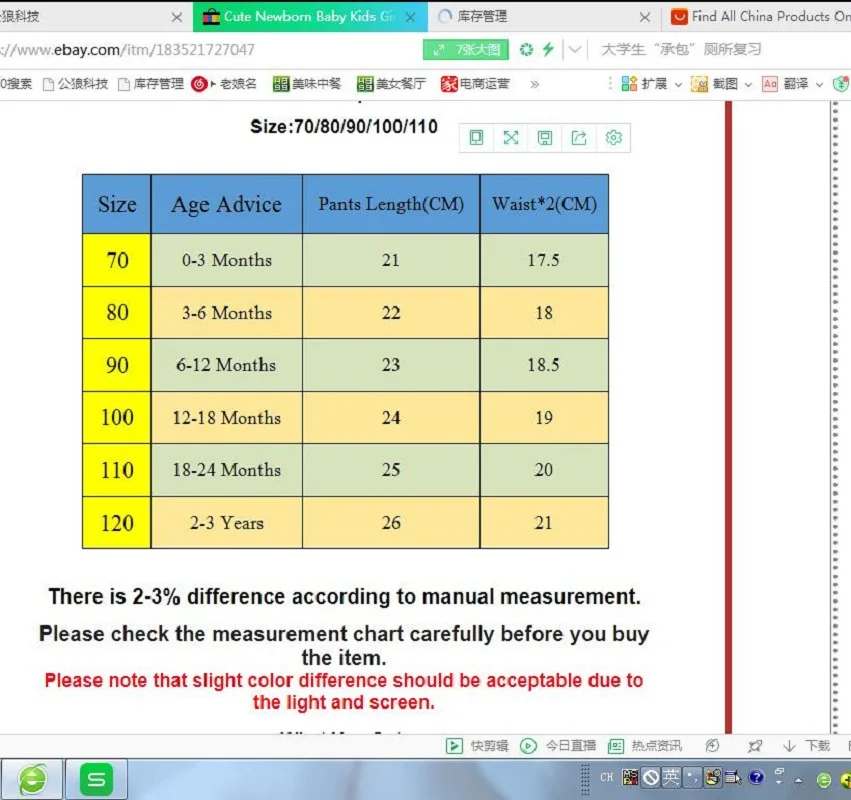Open 下载 downloads in the status bar

pos(806,746)
